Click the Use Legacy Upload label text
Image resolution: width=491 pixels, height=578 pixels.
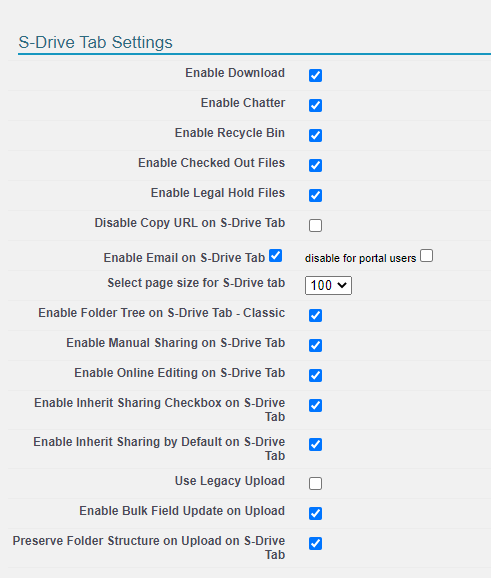pyautogui.click(x=230, y=481)
